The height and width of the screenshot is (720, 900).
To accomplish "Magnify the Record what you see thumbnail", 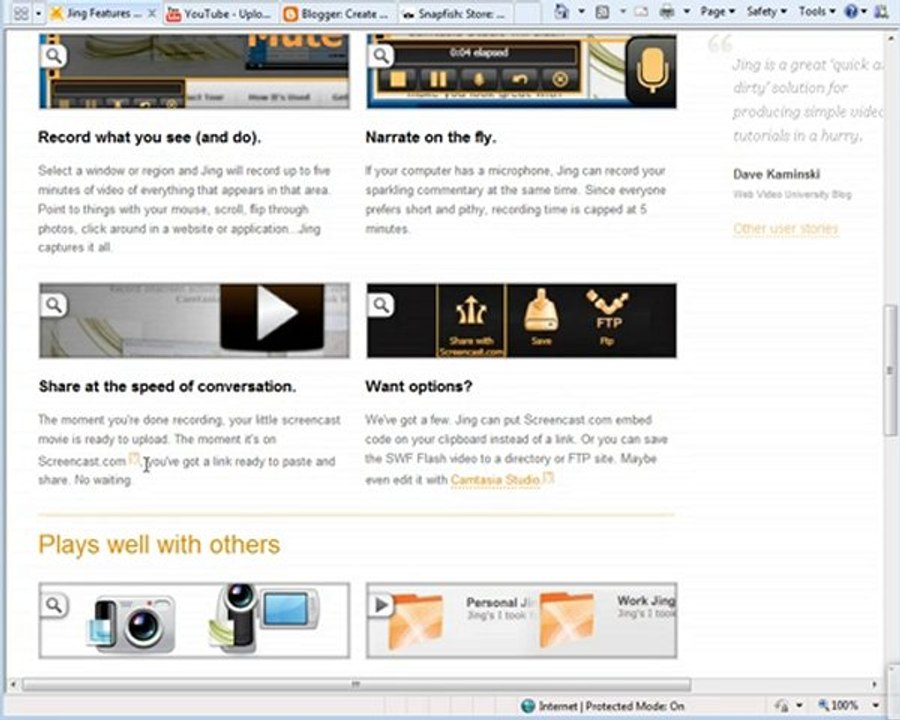I will tap(53, 56).
